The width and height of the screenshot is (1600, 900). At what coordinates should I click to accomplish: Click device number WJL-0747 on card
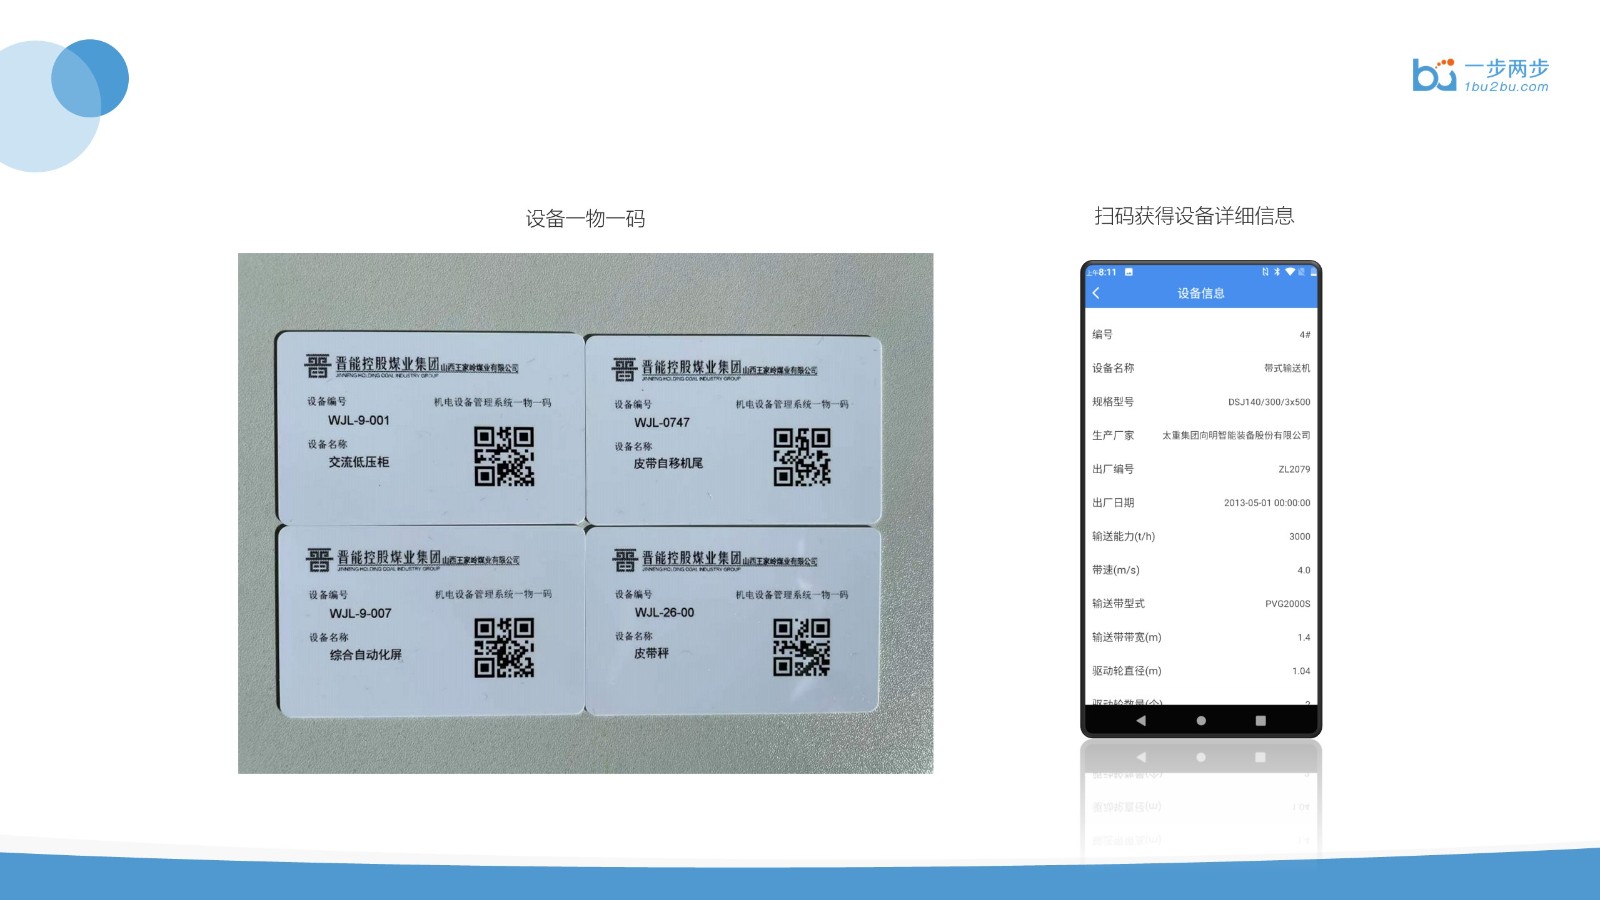pos(662,423)
